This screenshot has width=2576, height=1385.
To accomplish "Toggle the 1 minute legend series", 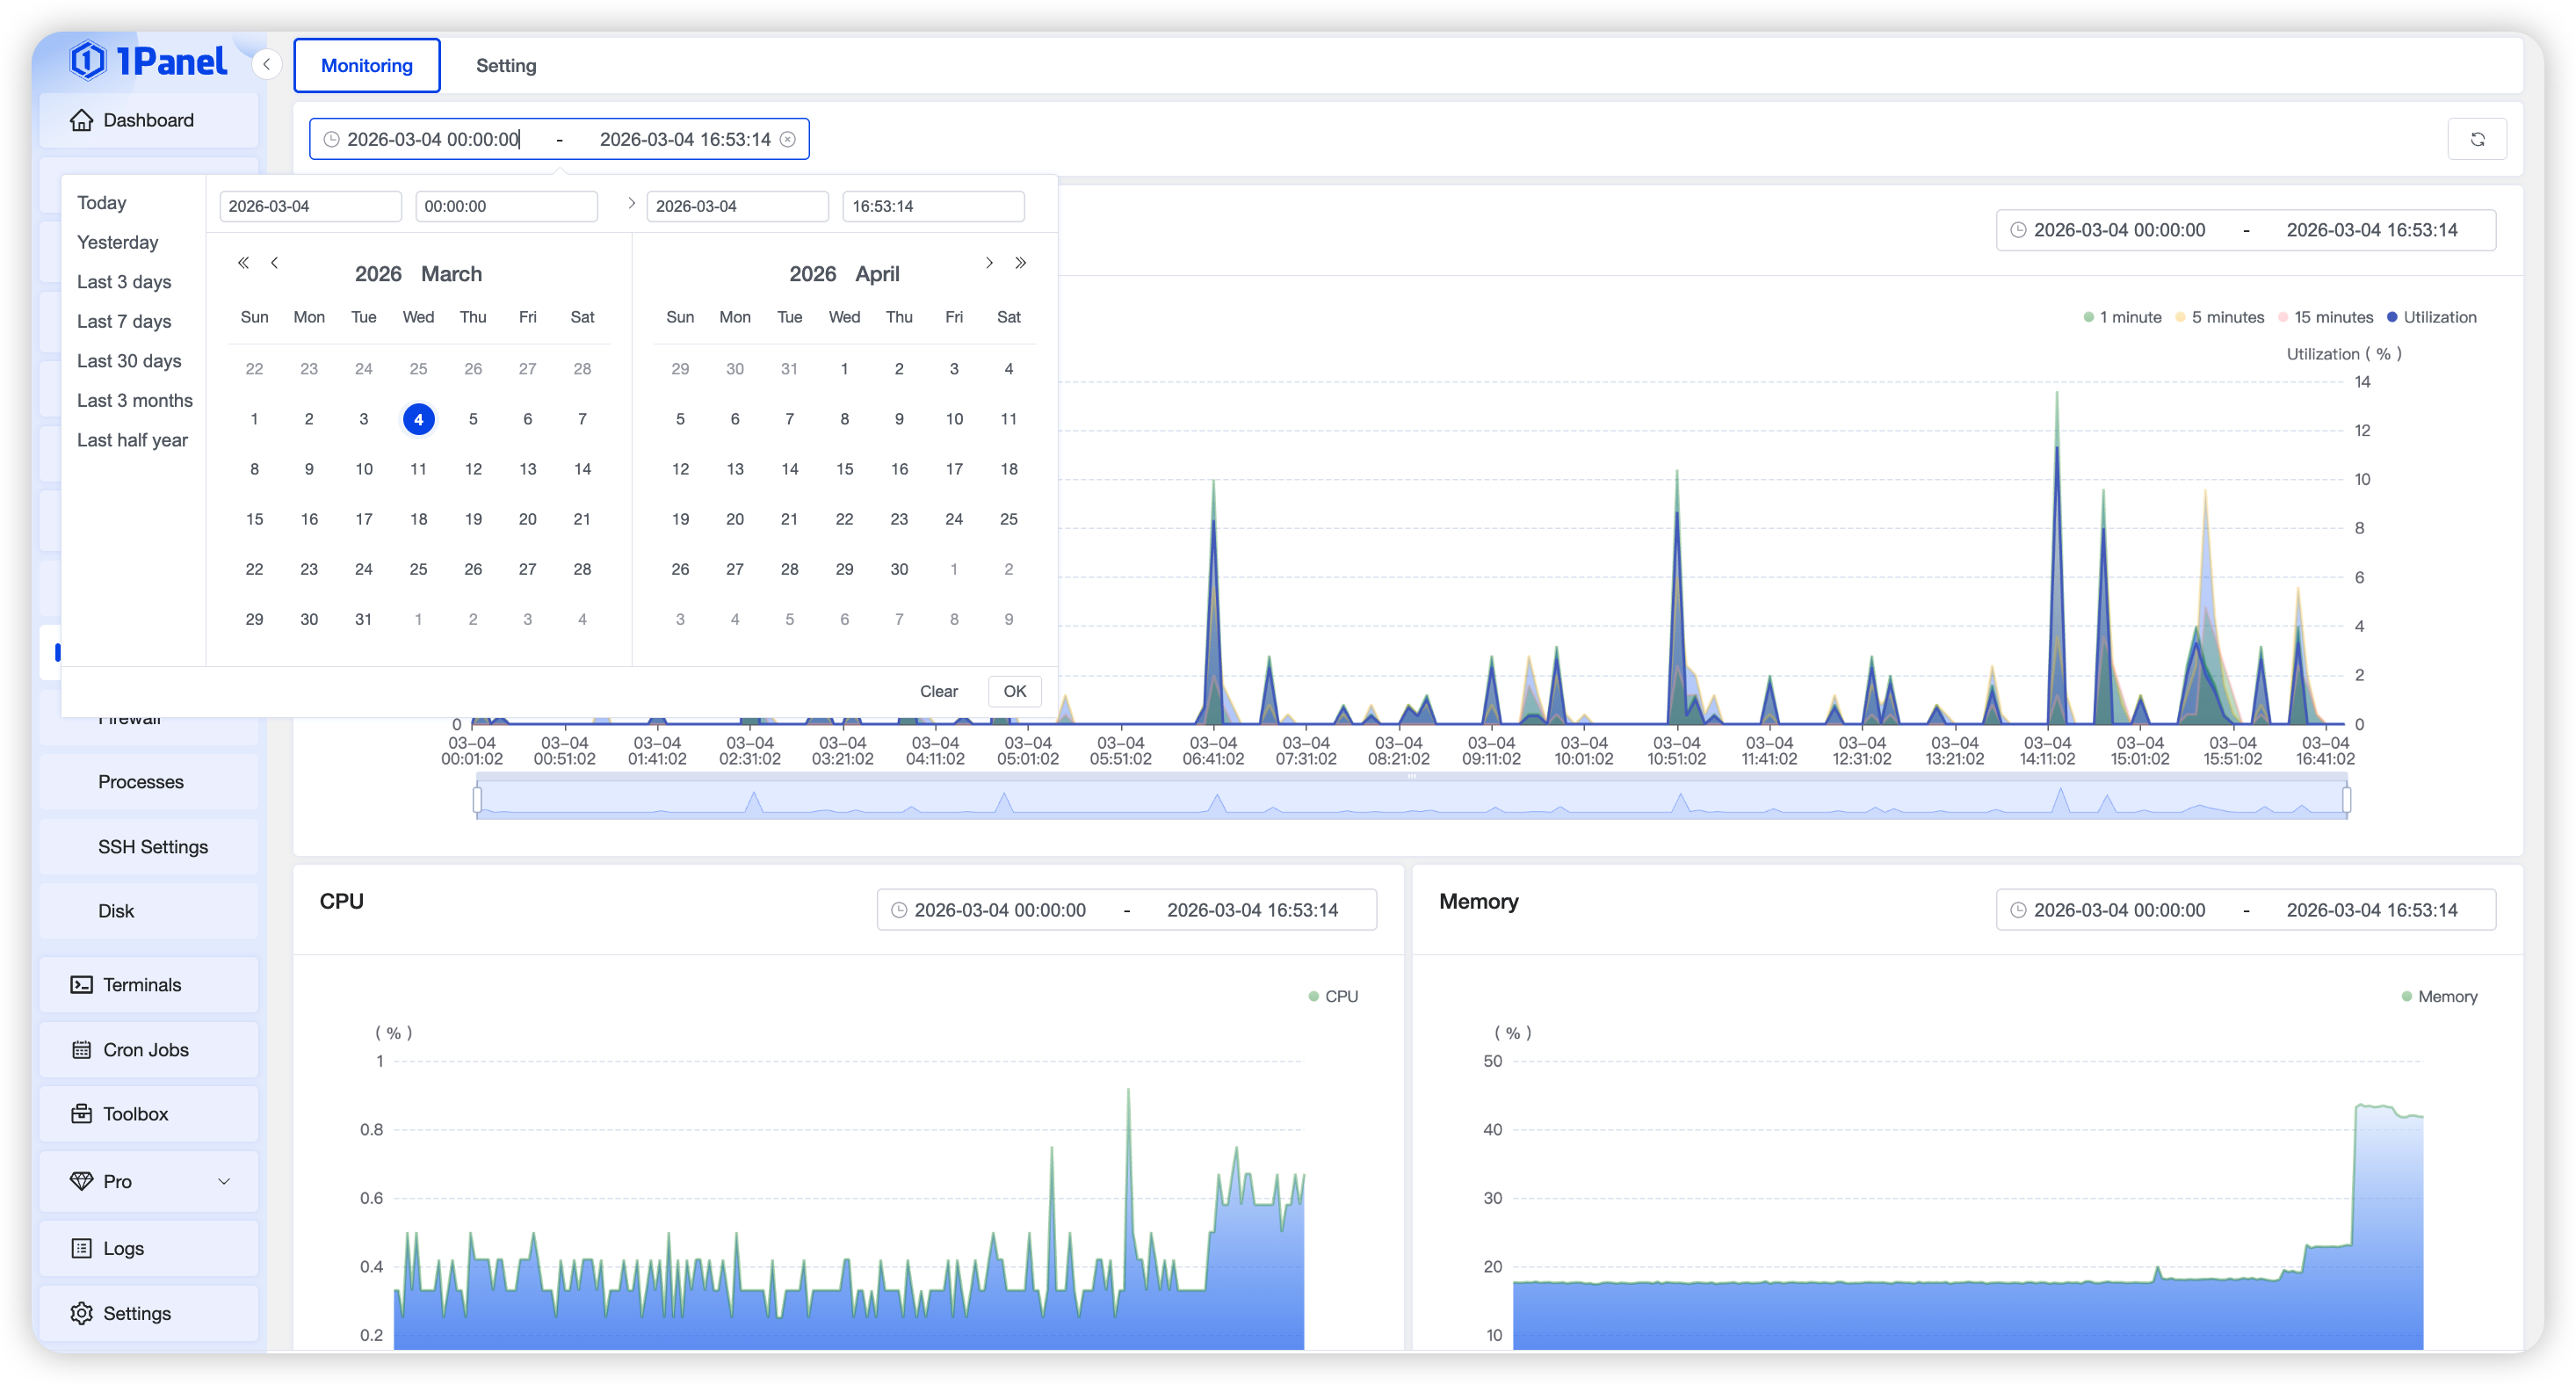I will tap(2122, 317).
